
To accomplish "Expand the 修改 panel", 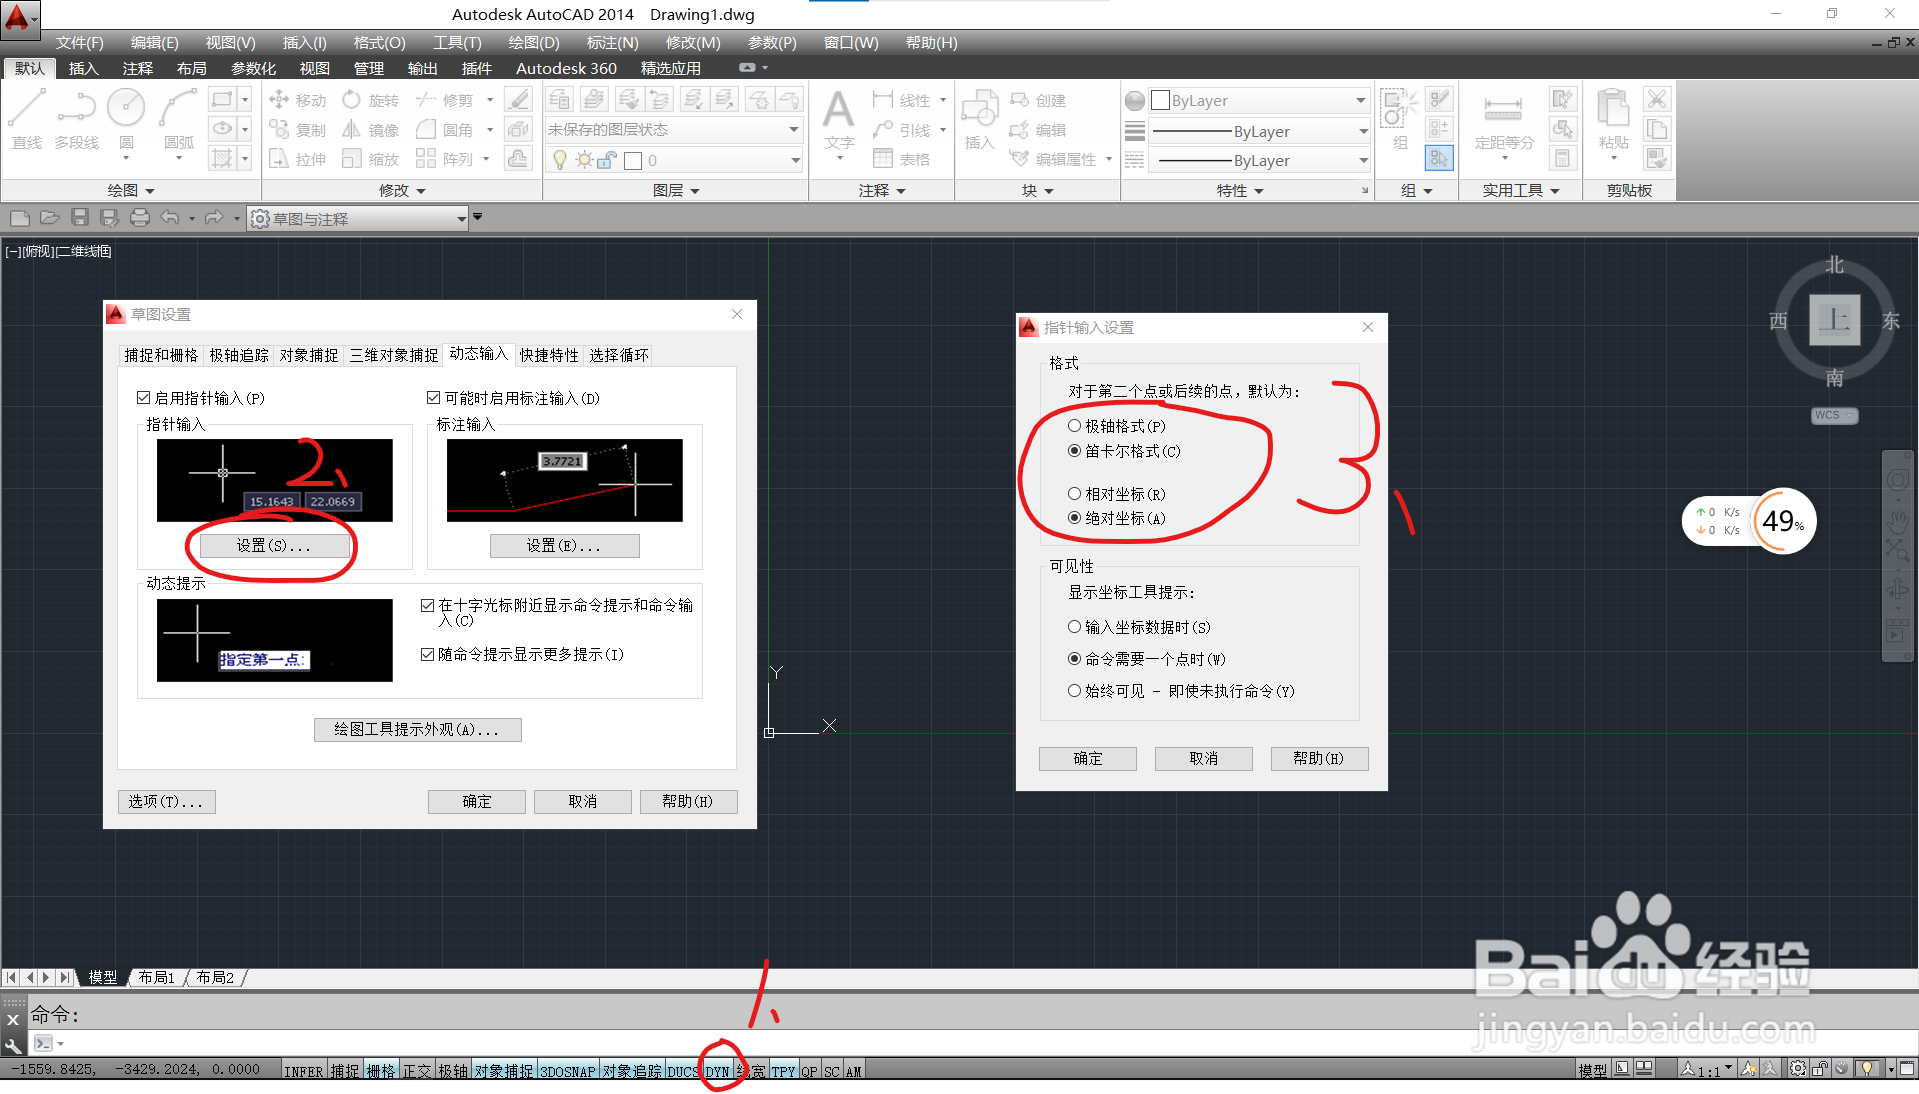I will click(402, 190).
